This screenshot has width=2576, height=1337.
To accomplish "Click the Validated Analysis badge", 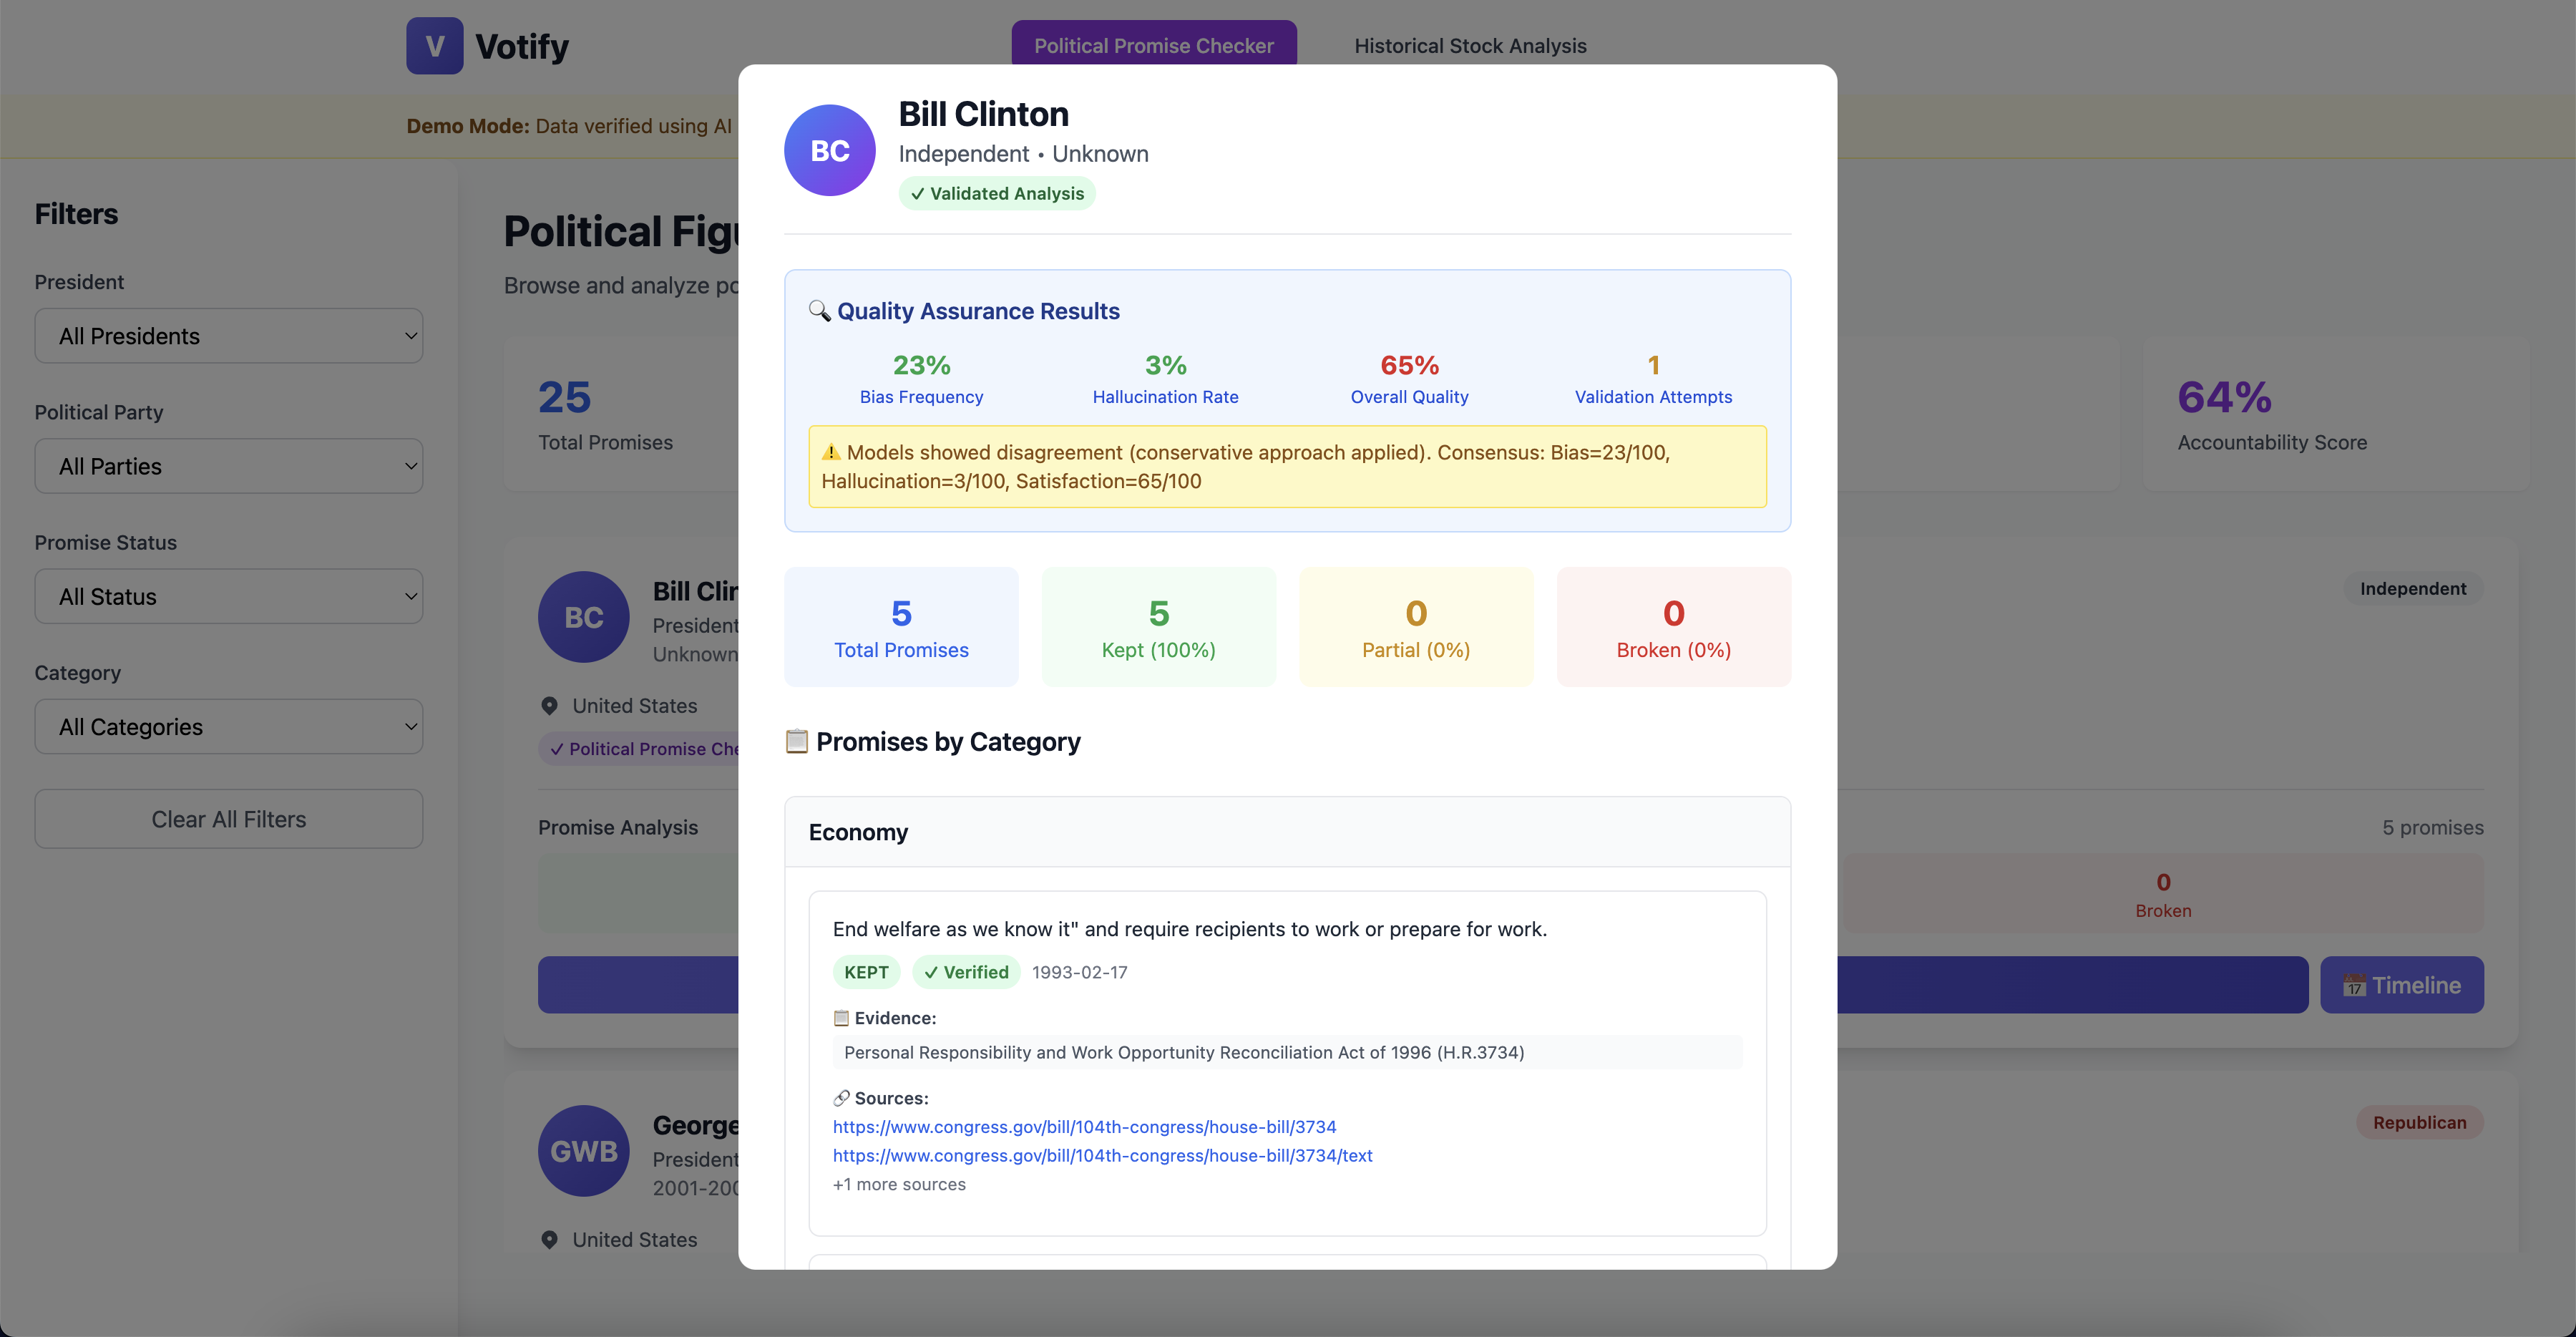I will click(997, 194).
